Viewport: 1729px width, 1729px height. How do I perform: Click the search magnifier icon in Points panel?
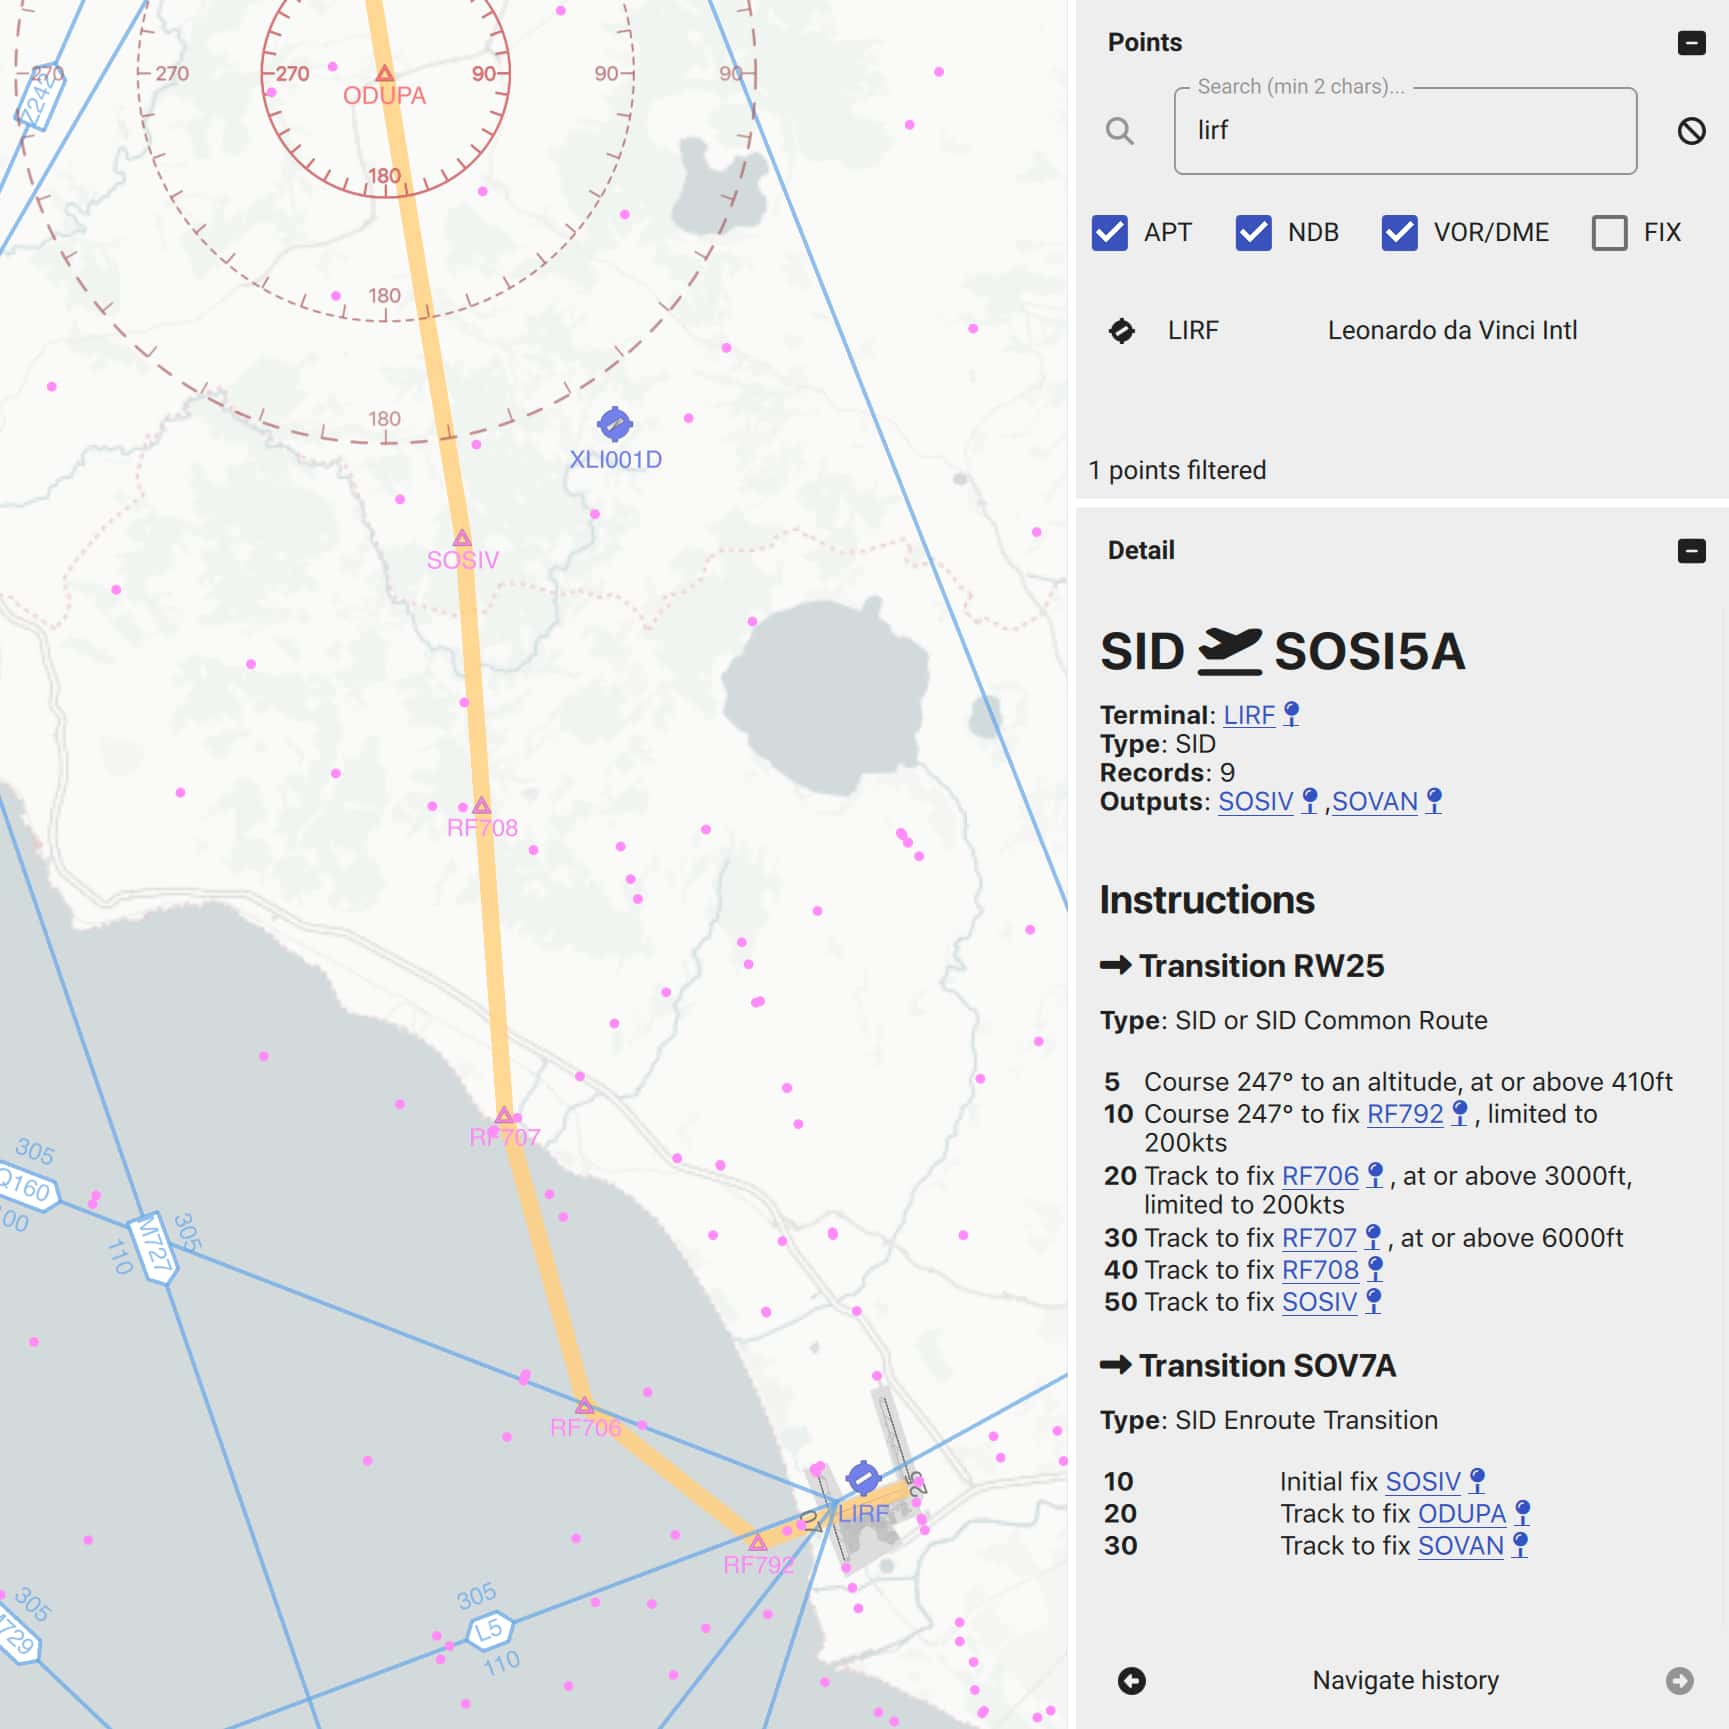click(x=1120, y=131)
